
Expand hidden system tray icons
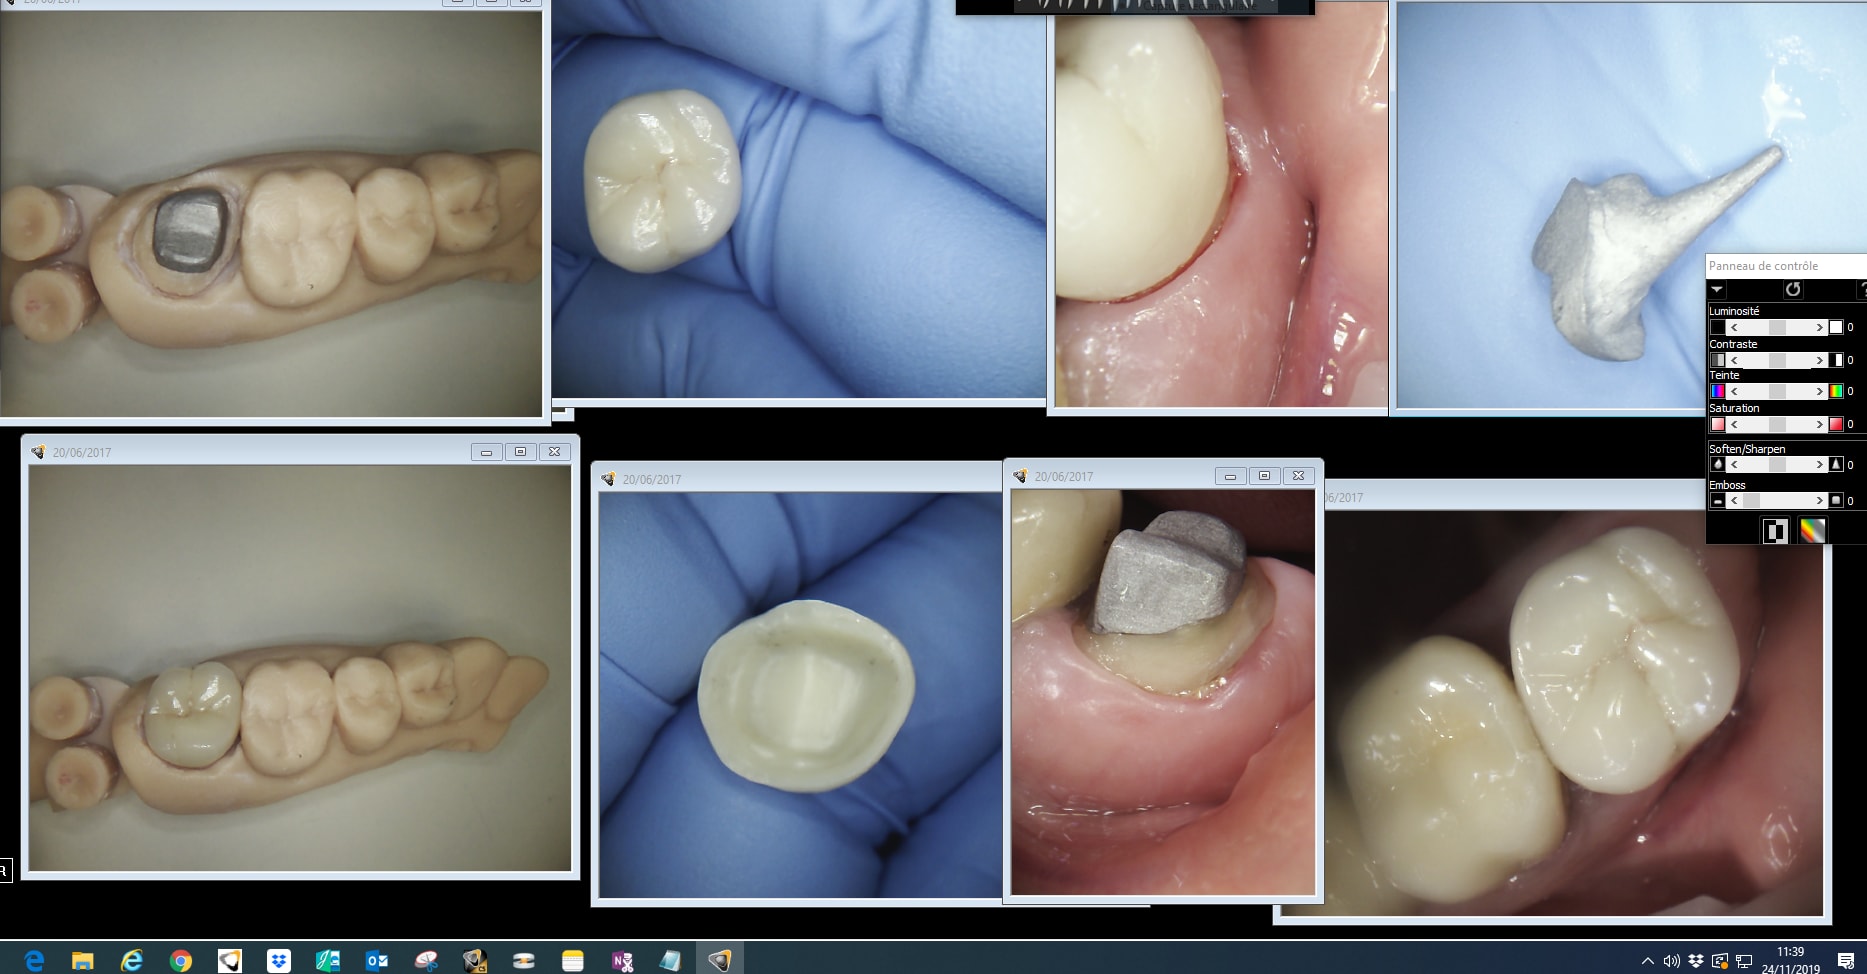[x=1647, y=962]
